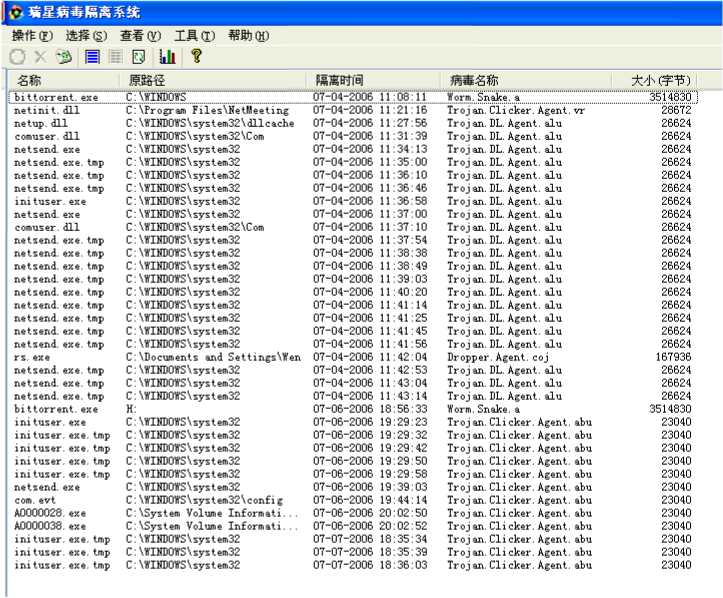Screen dimensions: 723x598
Task: Sort by the 原路径 column header
Action: click(x=213, y=80)
